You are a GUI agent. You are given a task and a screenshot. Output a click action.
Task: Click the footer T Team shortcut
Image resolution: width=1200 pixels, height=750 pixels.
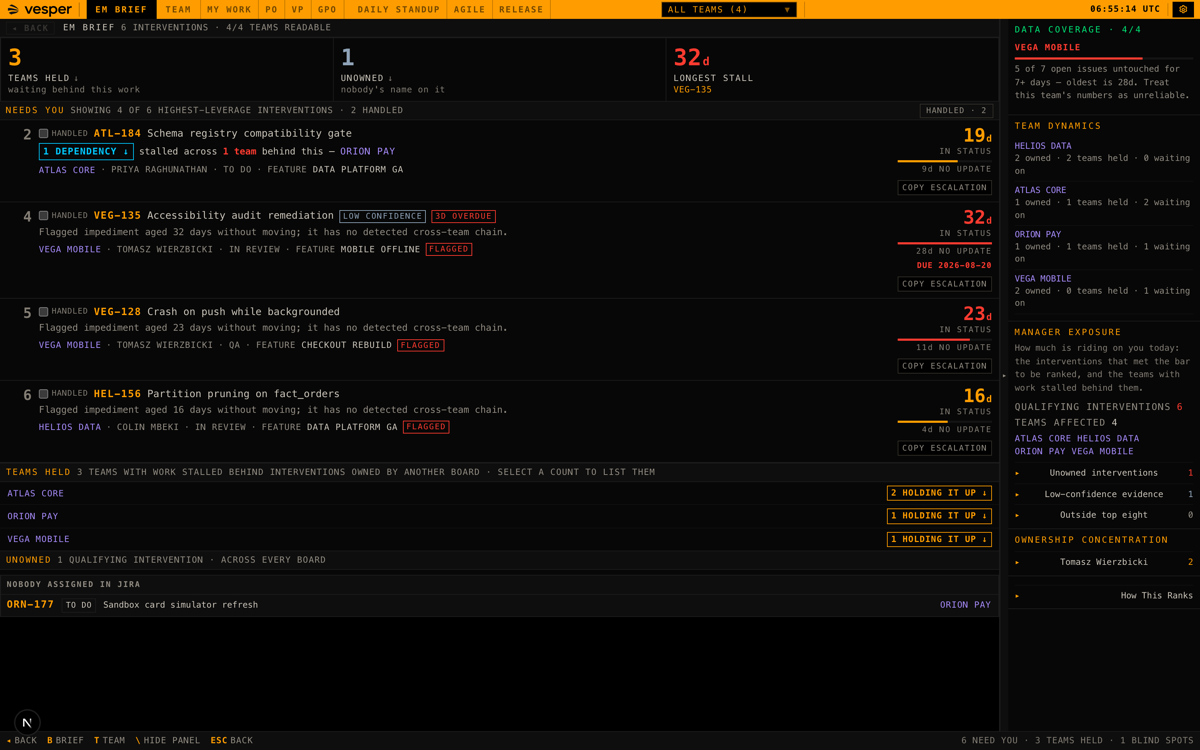[109, 740]
